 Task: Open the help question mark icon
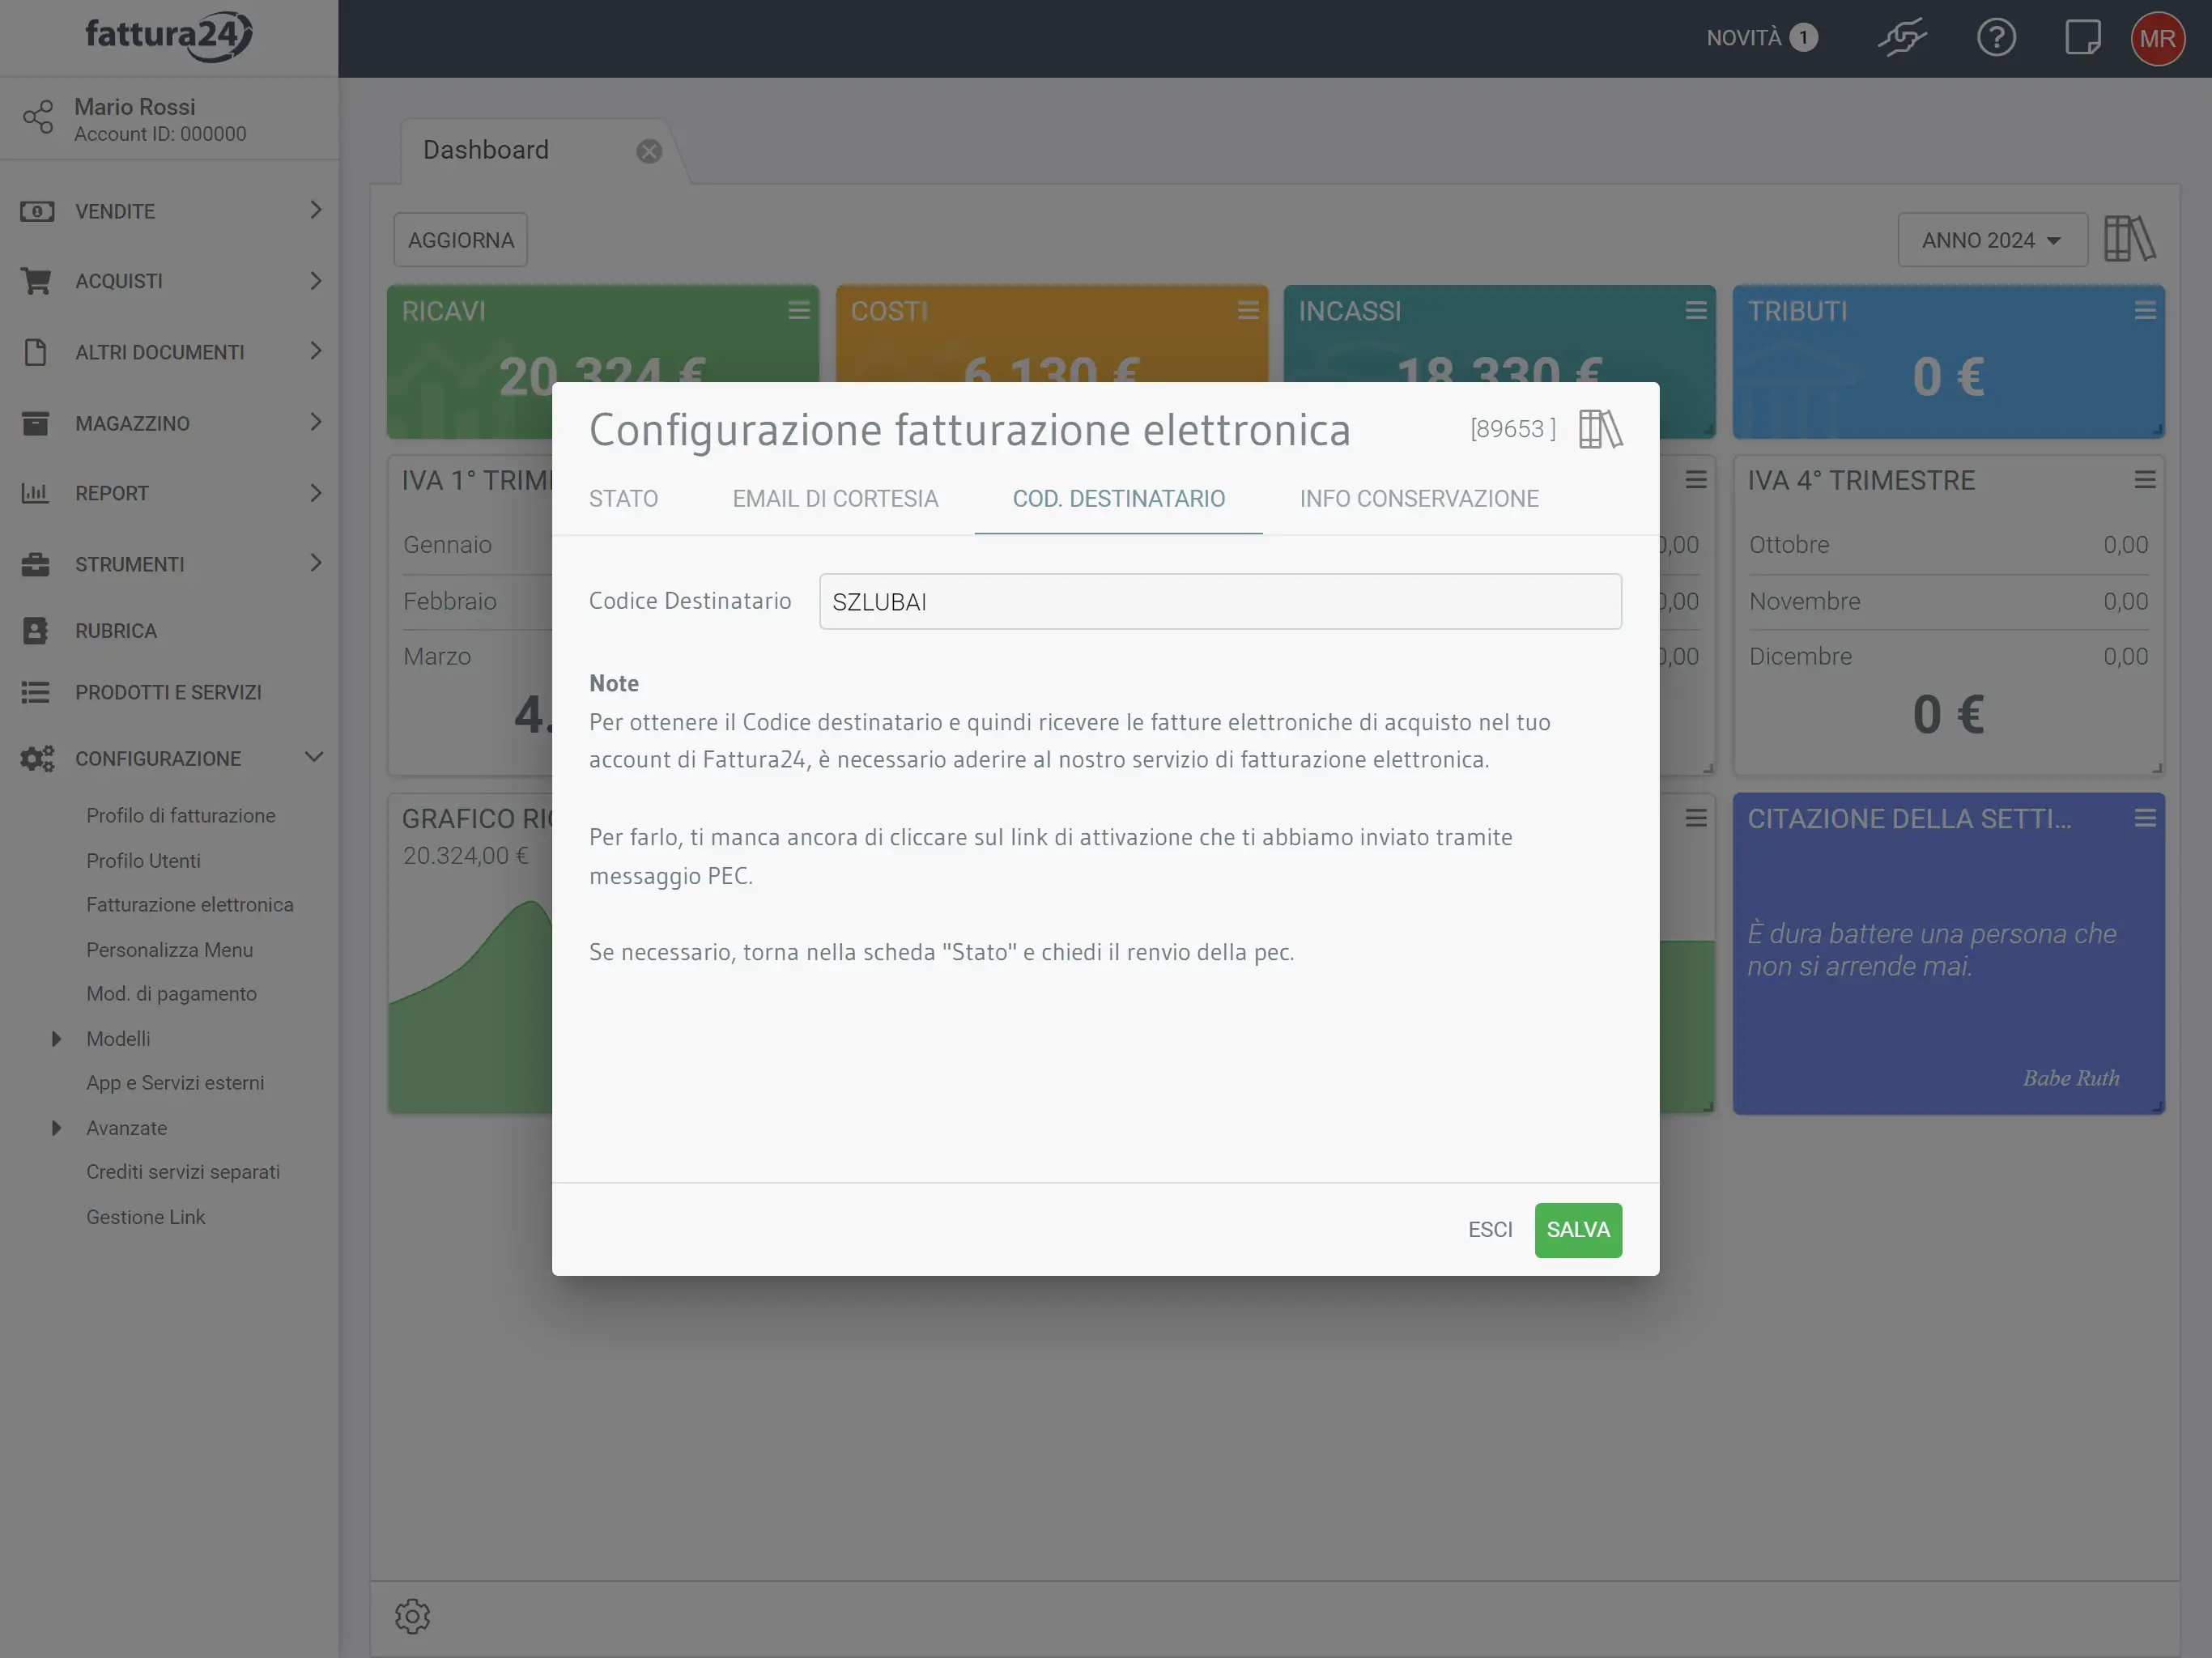point(1996,38)
